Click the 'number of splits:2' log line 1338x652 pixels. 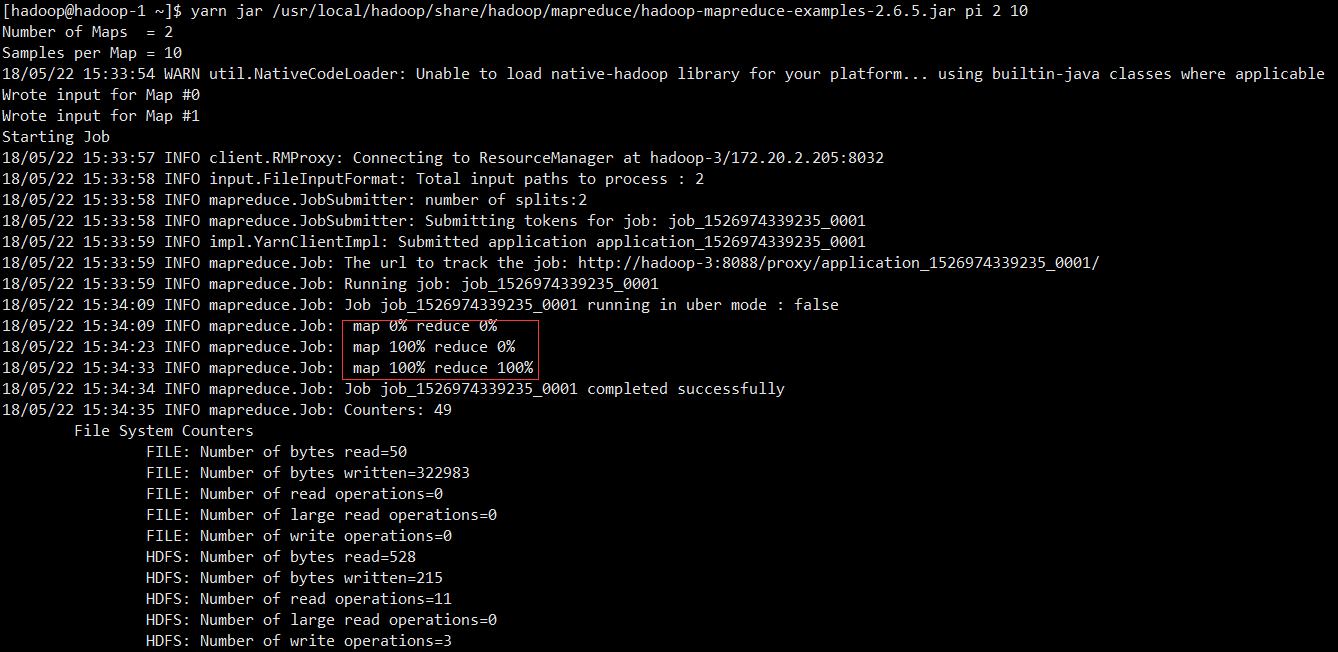pyautogui.click(x=295, y=200)
